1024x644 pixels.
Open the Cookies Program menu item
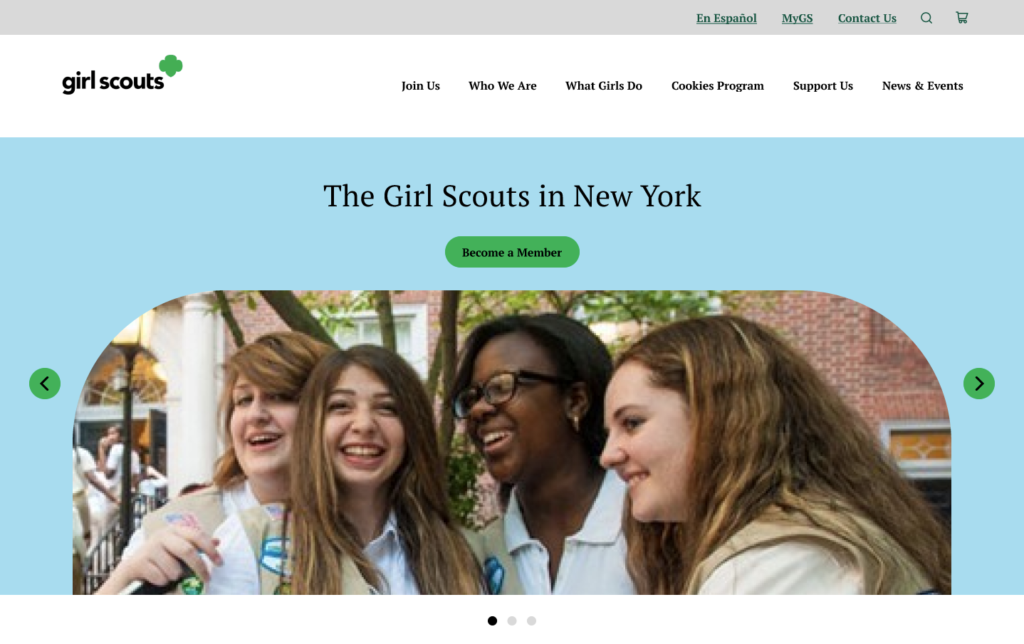click(x=717, y=86)
